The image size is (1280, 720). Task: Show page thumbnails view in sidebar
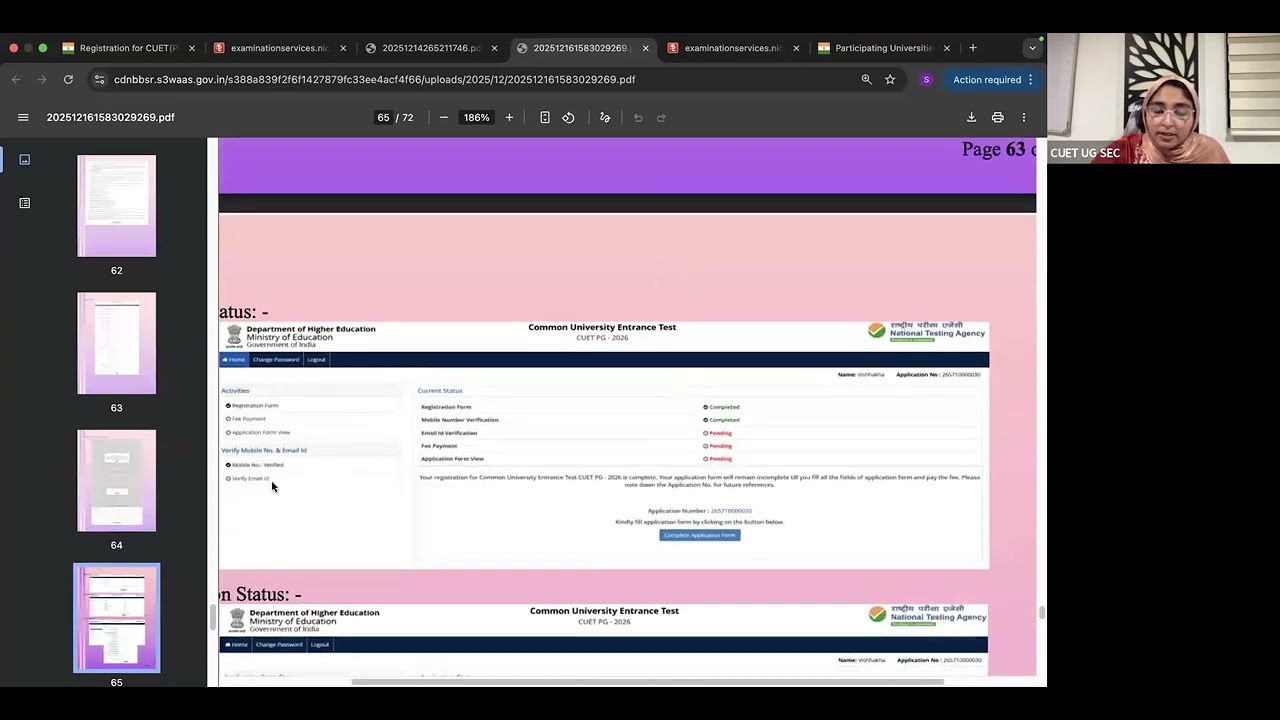click(25, 159)
